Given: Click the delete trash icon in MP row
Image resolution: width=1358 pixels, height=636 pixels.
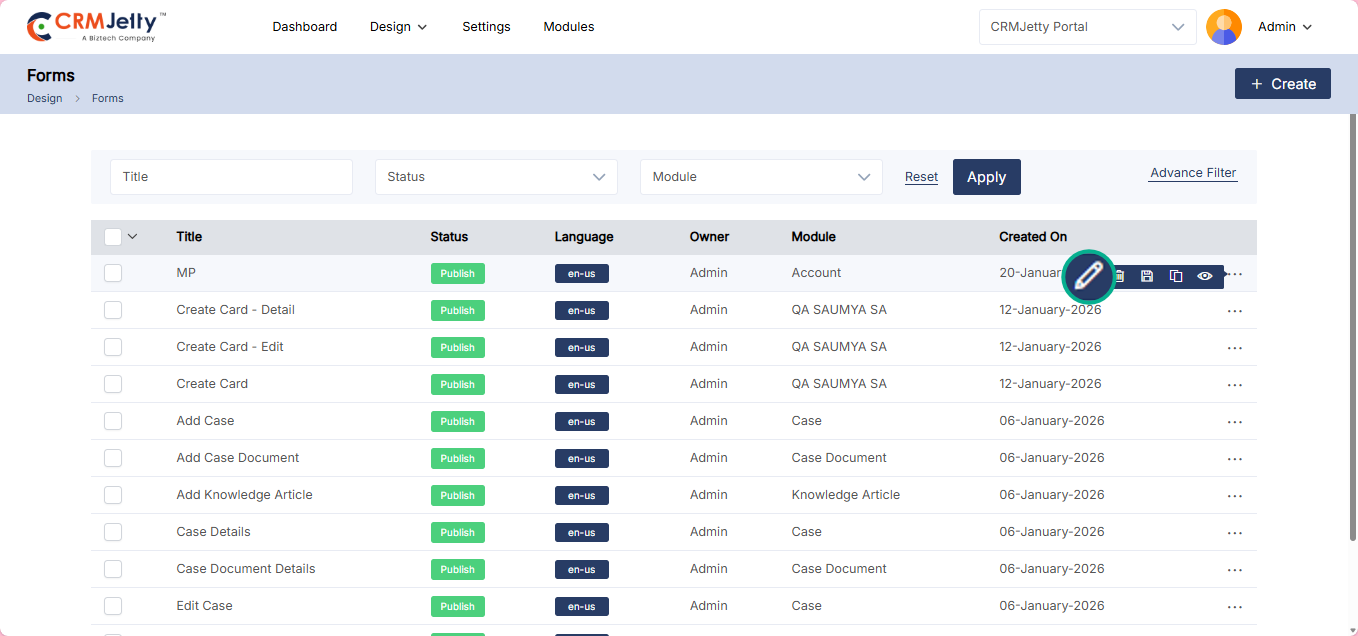Looking at the screenshot, I should pos(1120,276).
